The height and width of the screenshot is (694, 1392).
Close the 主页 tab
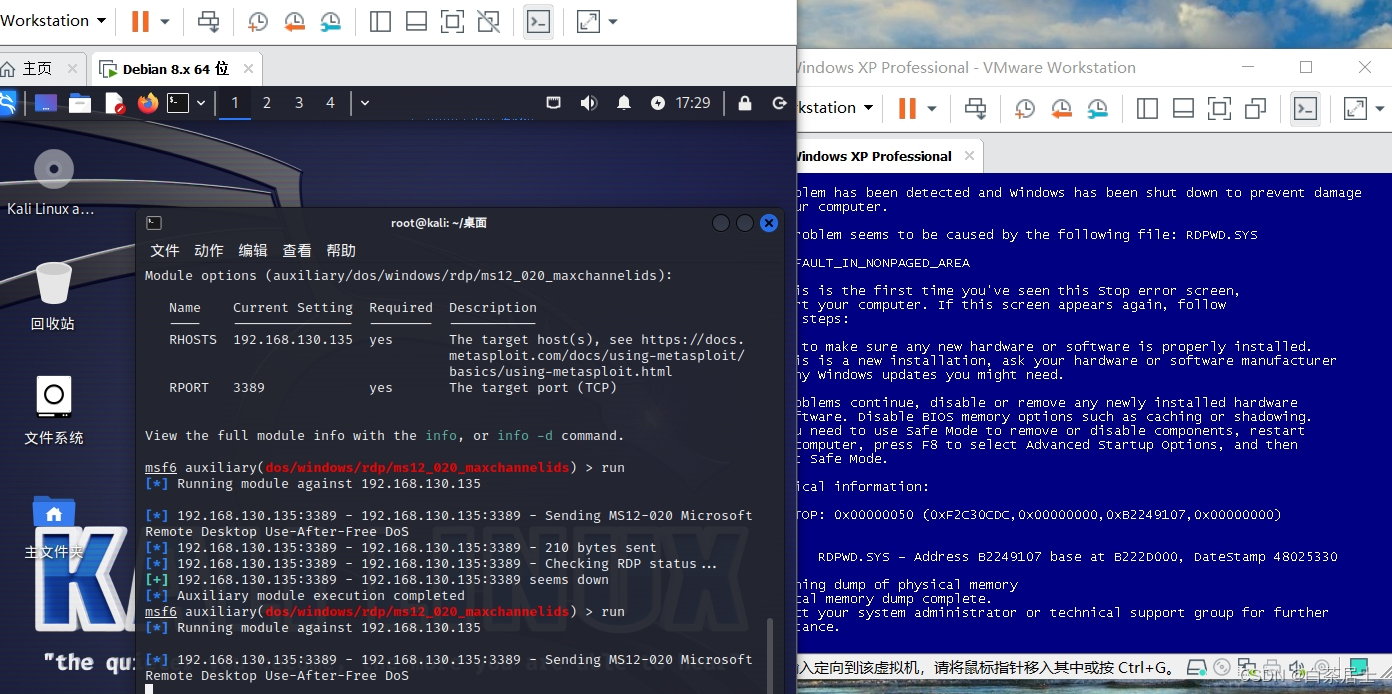coord(72,69)
